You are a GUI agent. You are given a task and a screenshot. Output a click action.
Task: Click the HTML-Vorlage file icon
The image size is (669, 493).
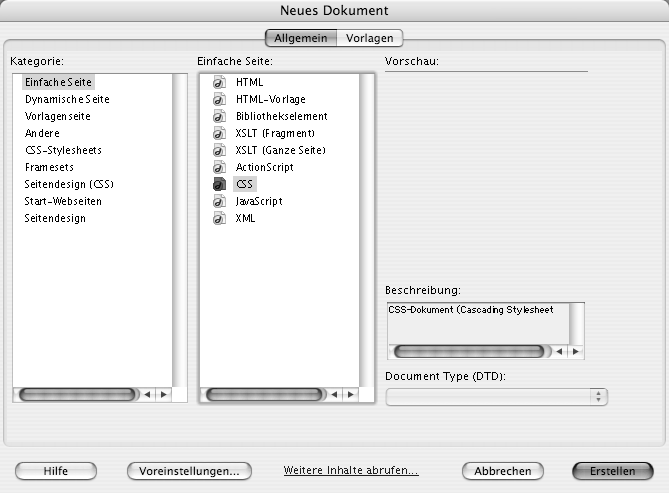(219, 99)
